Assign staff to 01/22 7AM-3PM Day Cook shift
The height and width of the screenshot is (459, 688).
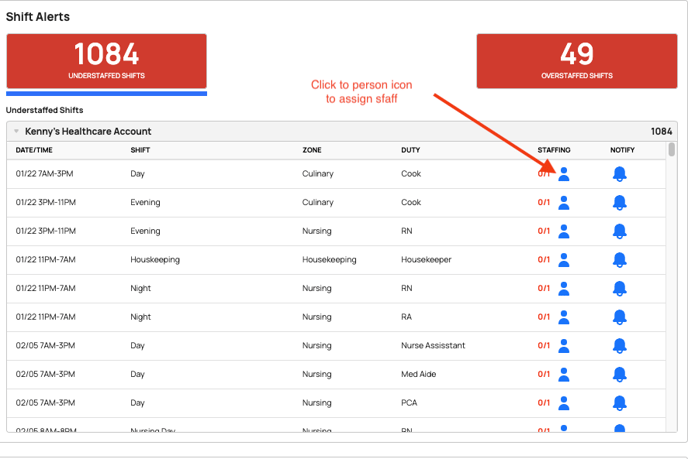pyautogui.click(x=564, y=174)
